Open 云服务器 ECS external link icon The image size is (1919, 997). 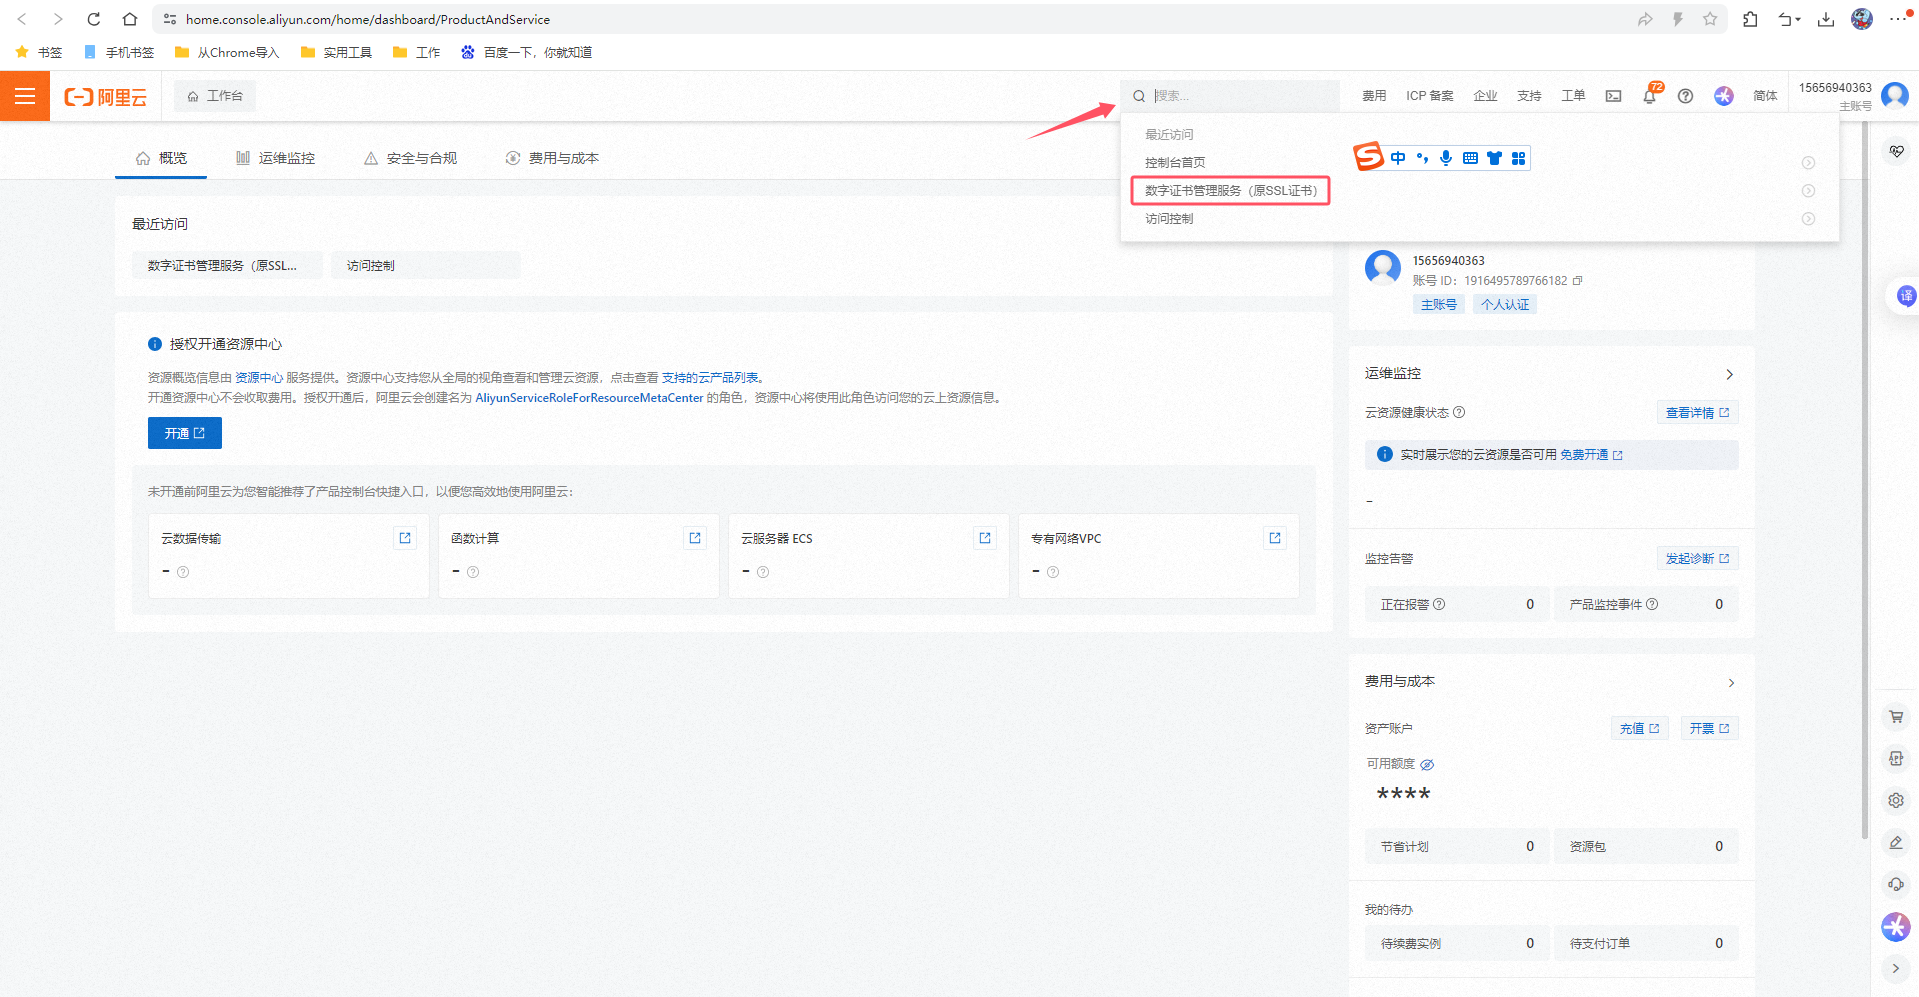point(985,538)
